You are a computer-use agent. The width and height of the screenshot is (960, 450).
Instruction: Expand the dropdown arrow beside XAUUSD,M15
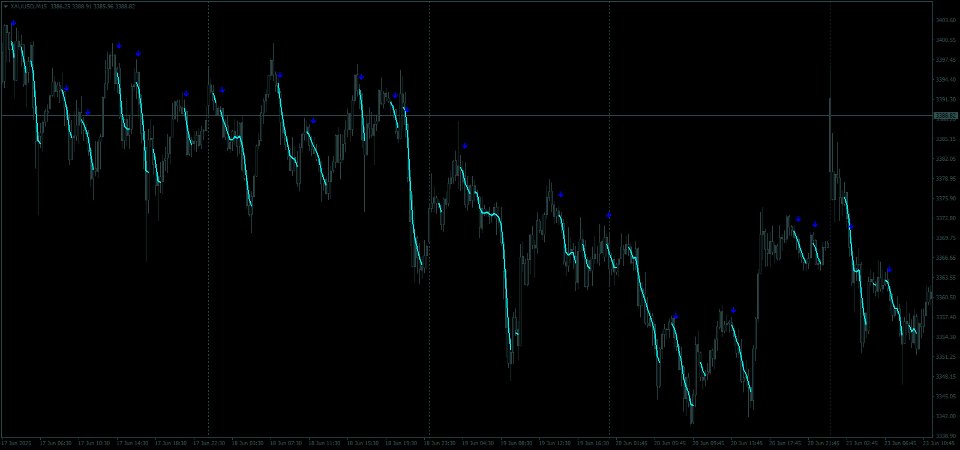click(5, 6)
